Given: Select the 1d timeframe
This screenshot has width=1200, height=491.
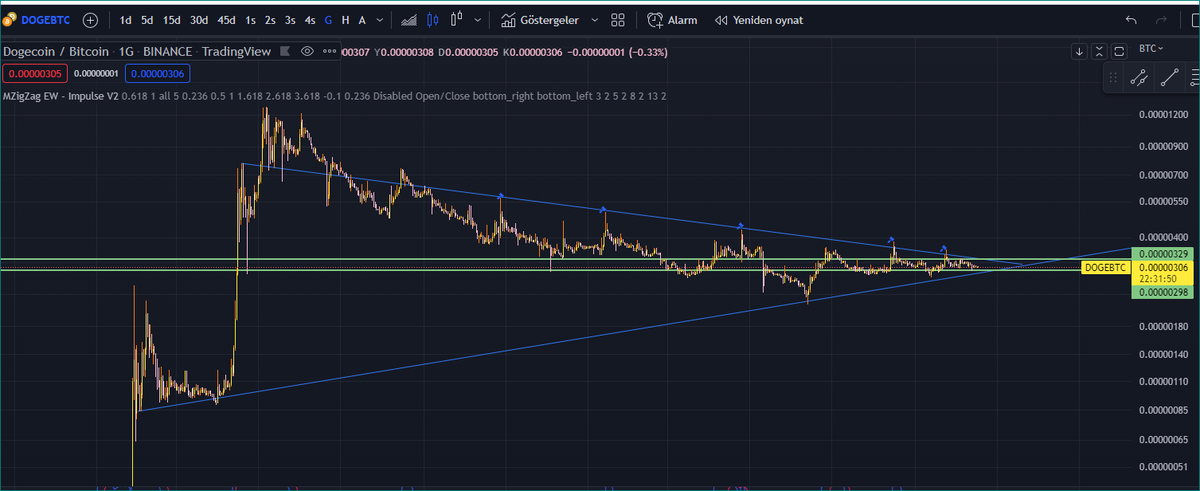Looking at the screenshot, I should pos(125,19).
